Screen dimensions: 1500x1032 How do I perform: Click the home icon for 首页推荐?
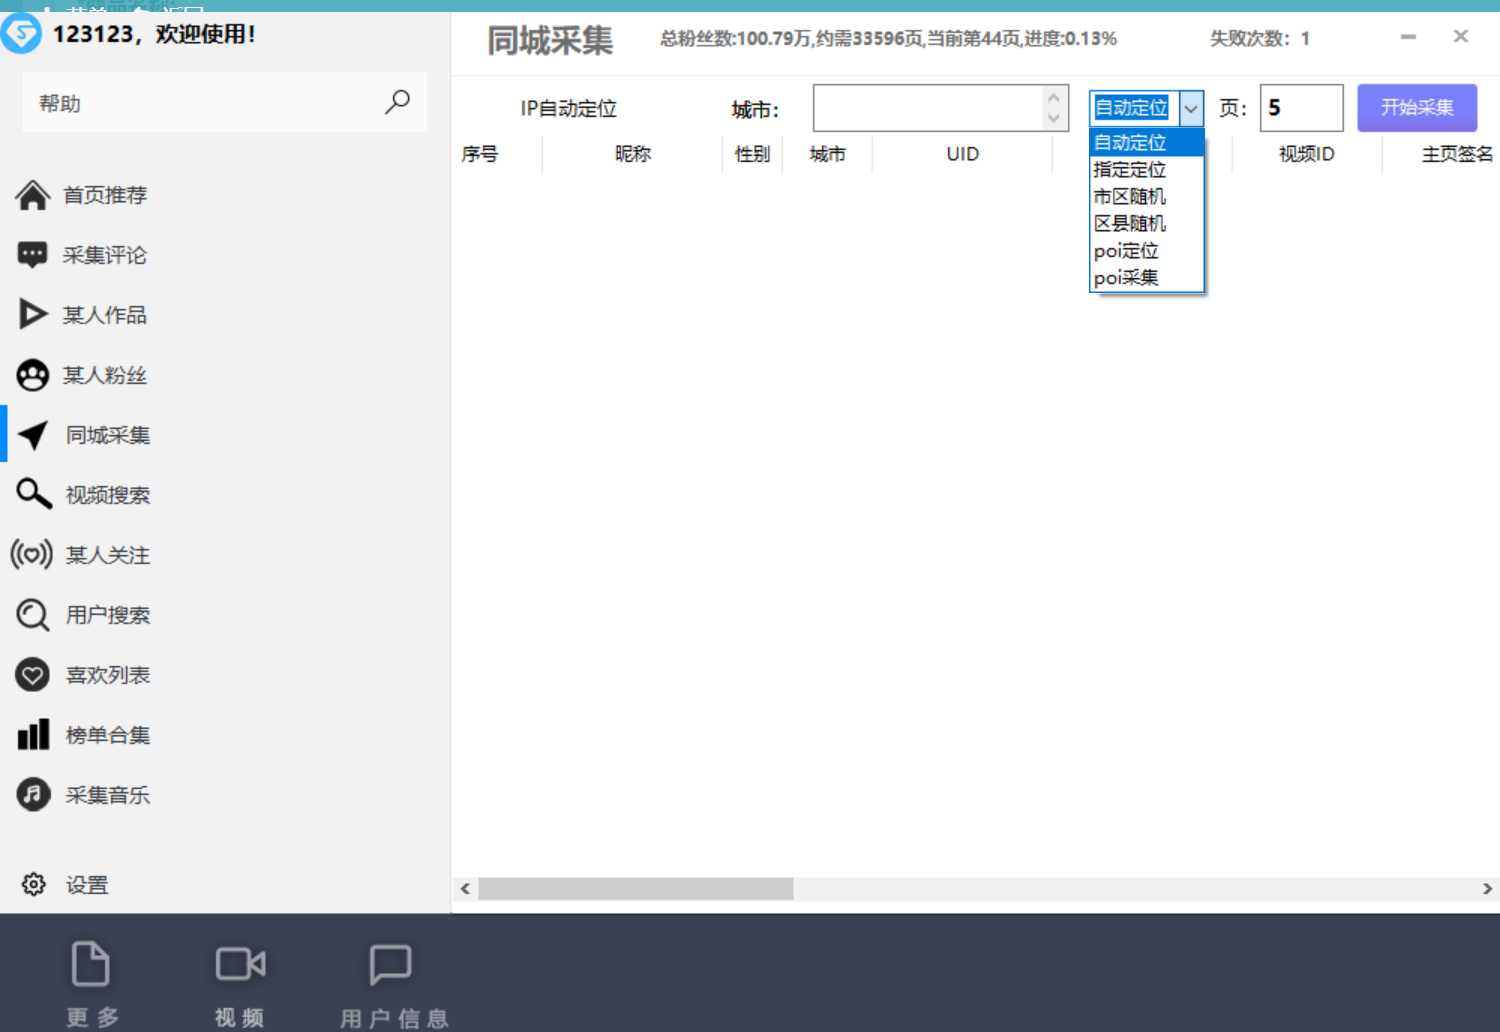point(32,195)
